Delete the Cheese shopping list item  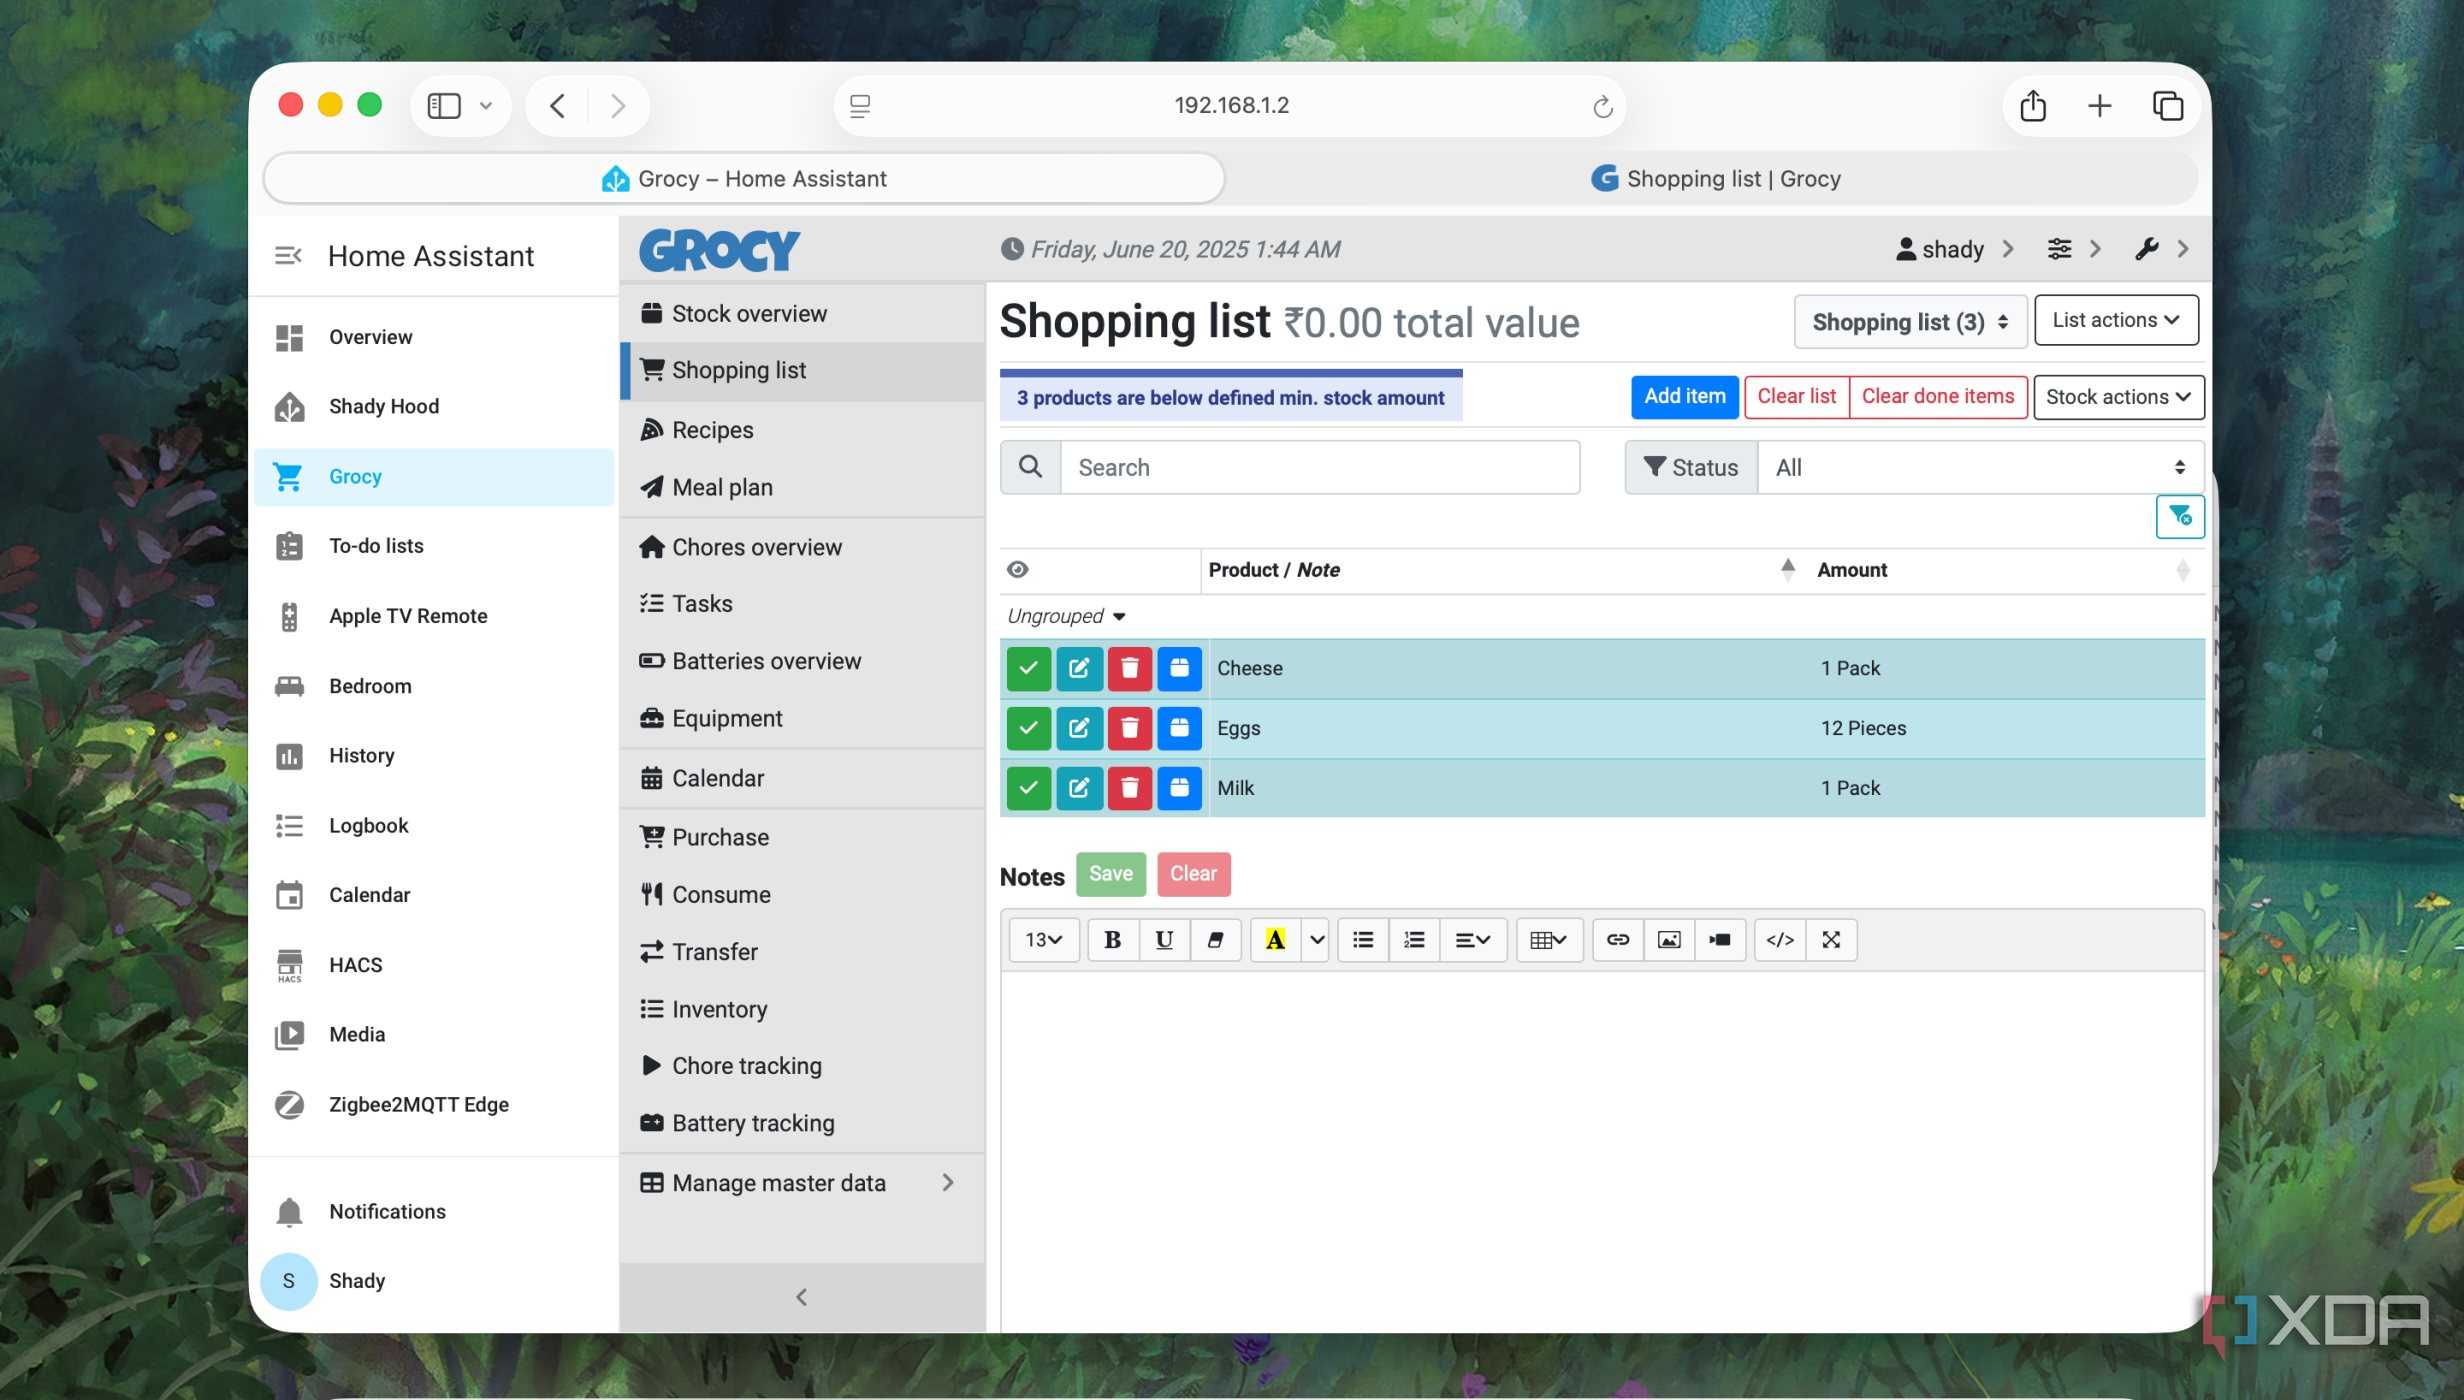point(1129,668)
